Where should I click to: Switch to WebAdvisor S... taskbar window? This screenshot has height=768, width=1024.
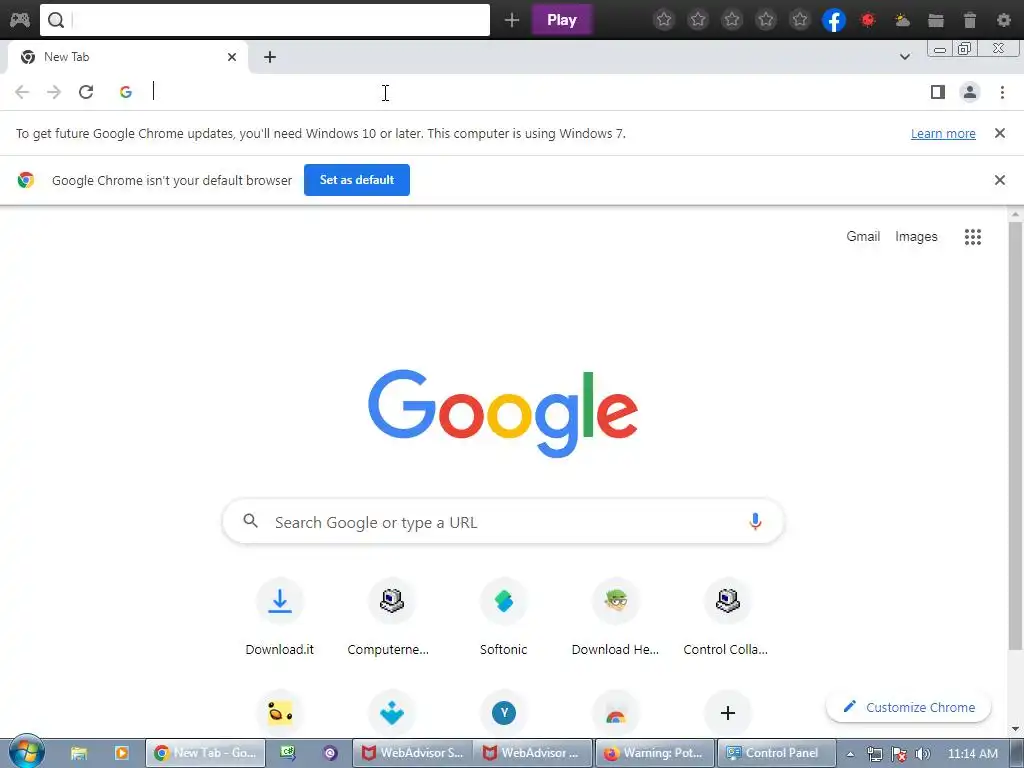pos(413,753)
